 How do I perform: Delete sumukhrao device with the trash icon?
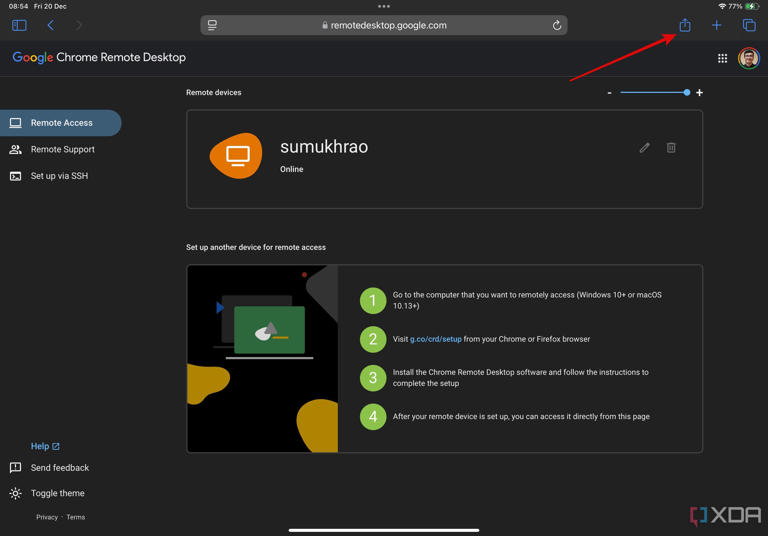671,147
